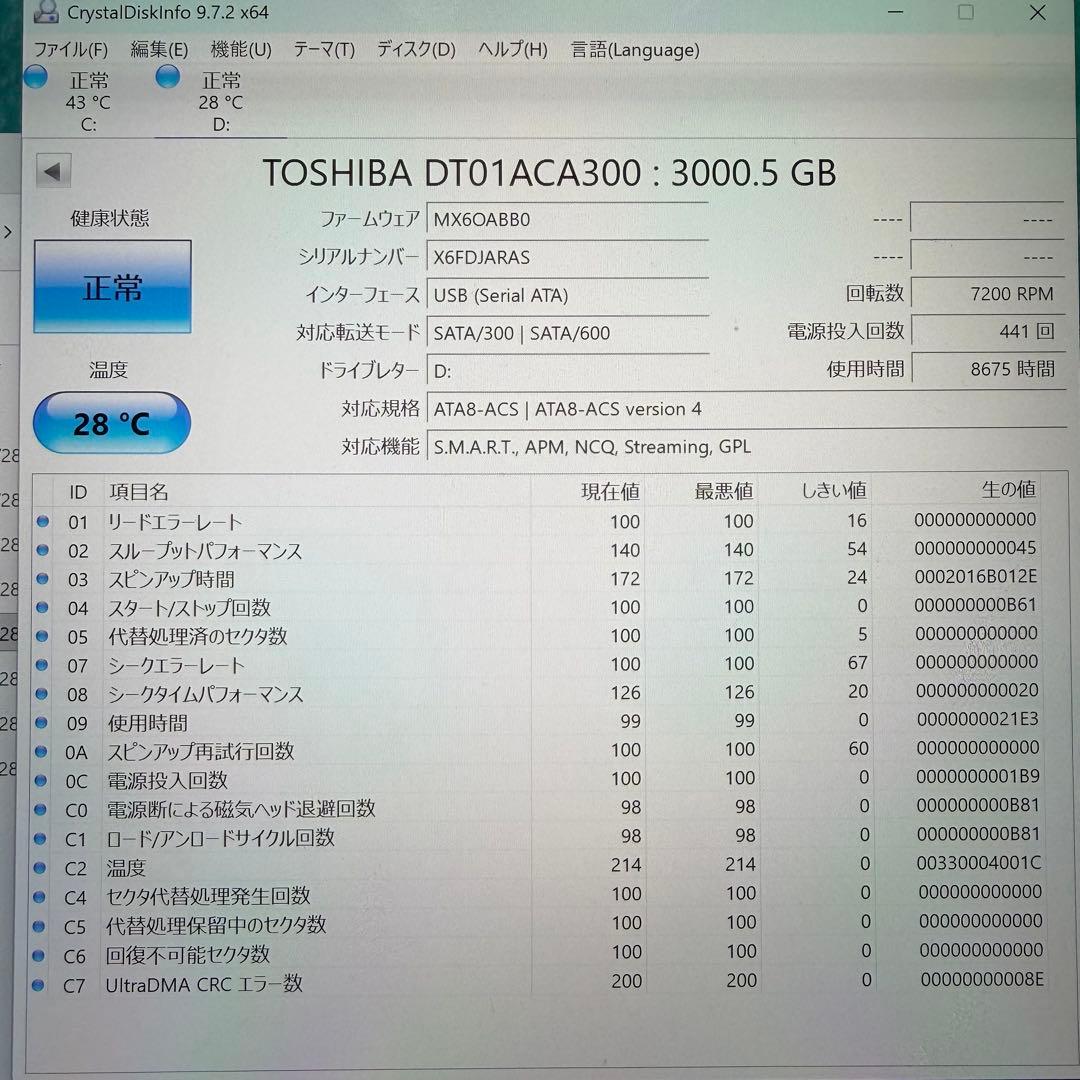Click status dot for 08 シークタイムパフォーマンス

pyautogui.click(x=41, y=694)
